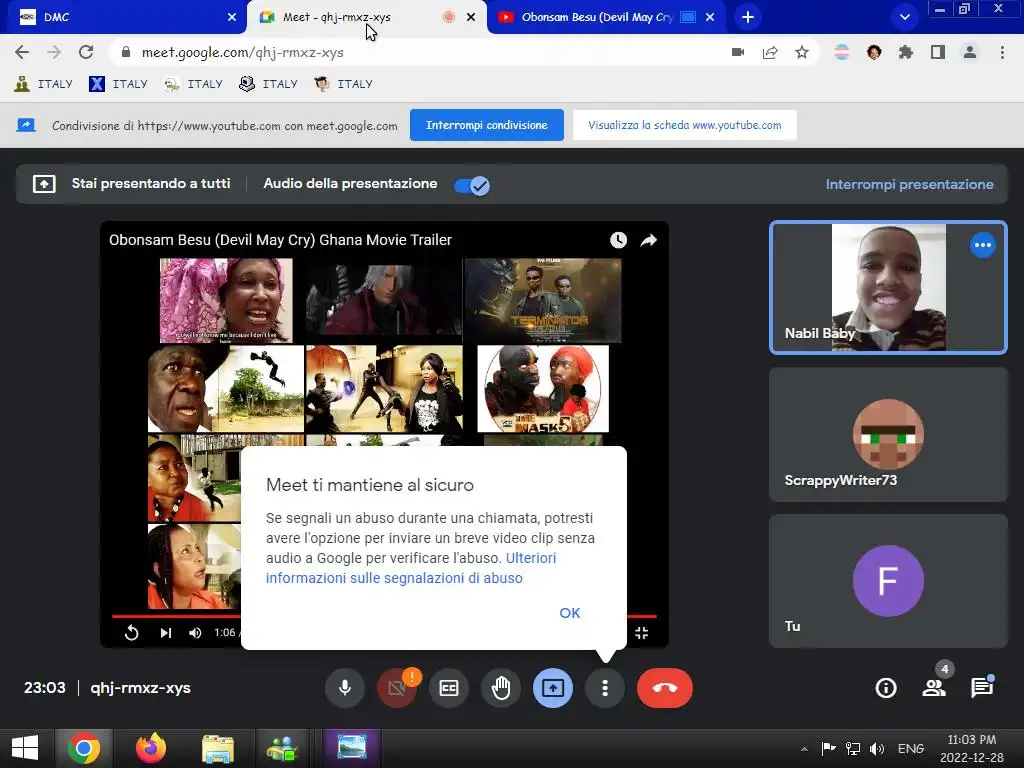Viewport: 1024px width, 768px height.
Task: Close the DMC tab
Action: 231,17
